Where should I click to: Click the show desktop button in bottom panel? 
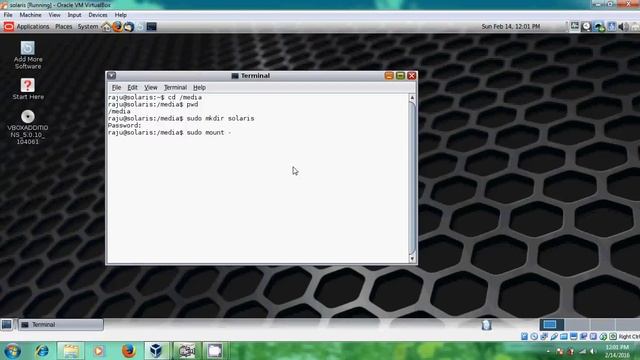click(7, 324)
